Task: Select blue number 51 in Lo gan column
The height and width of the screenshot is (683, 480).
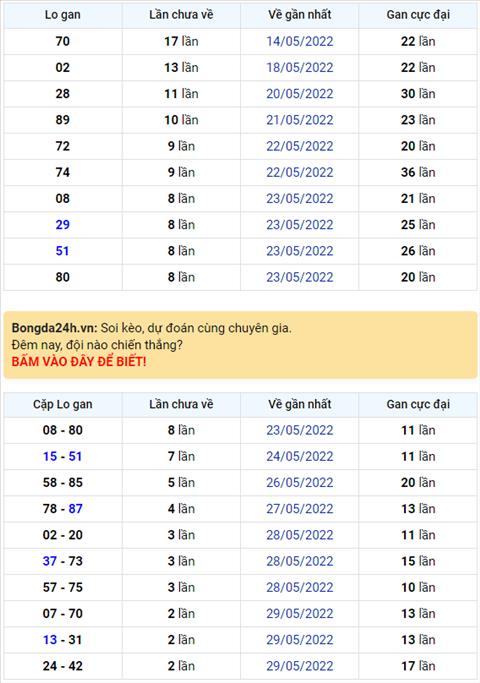Action: [x=62, y=251]
